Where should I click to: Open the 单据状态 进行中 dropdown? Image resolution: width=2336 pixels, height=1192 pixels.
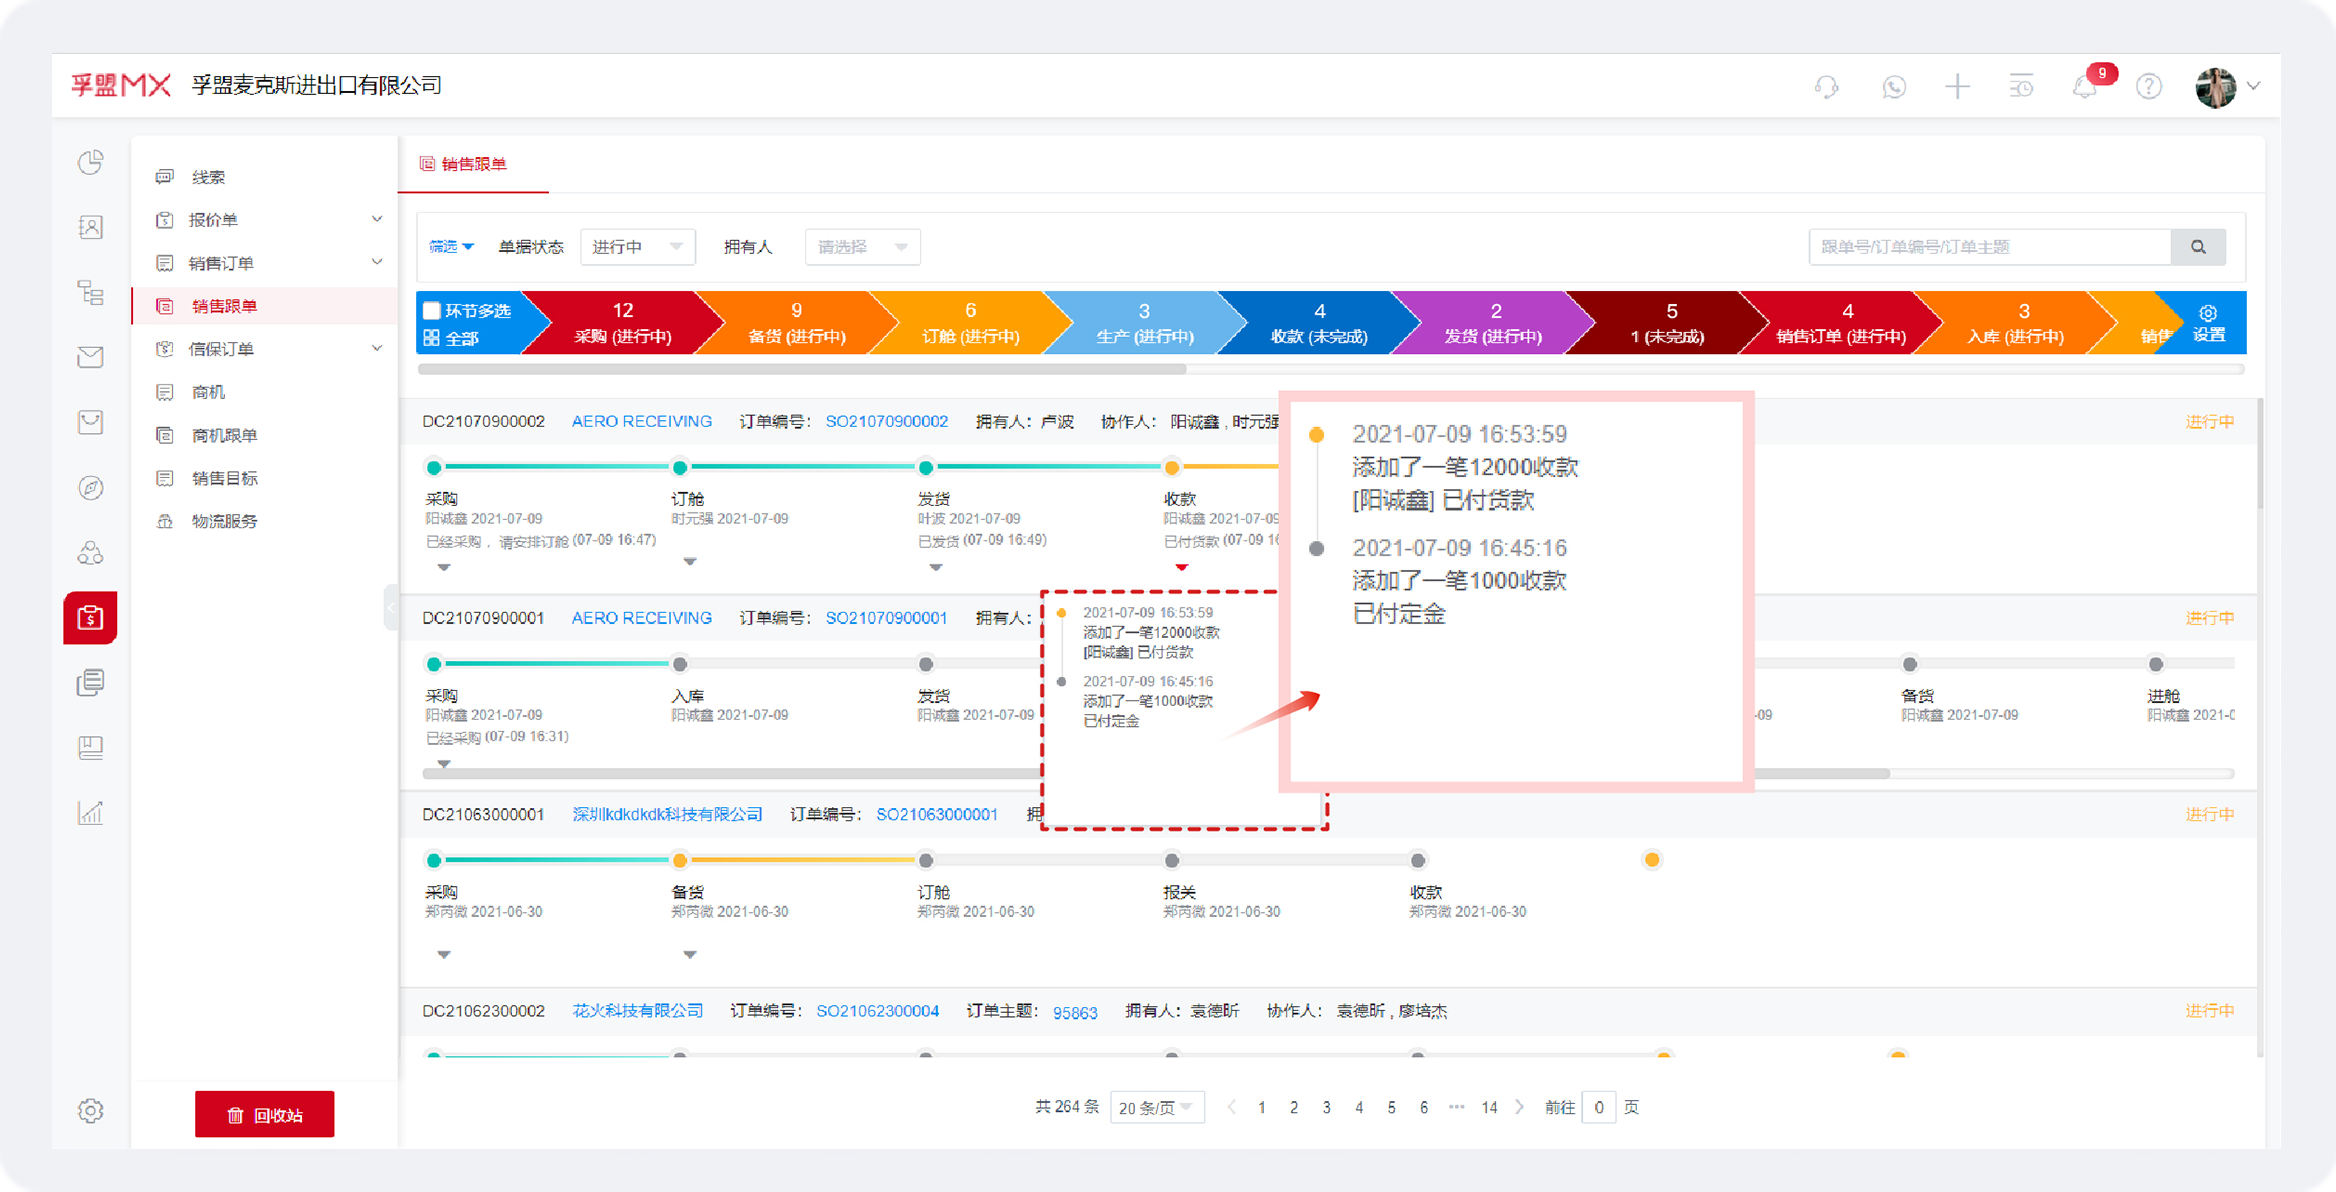tap(637, 246)
